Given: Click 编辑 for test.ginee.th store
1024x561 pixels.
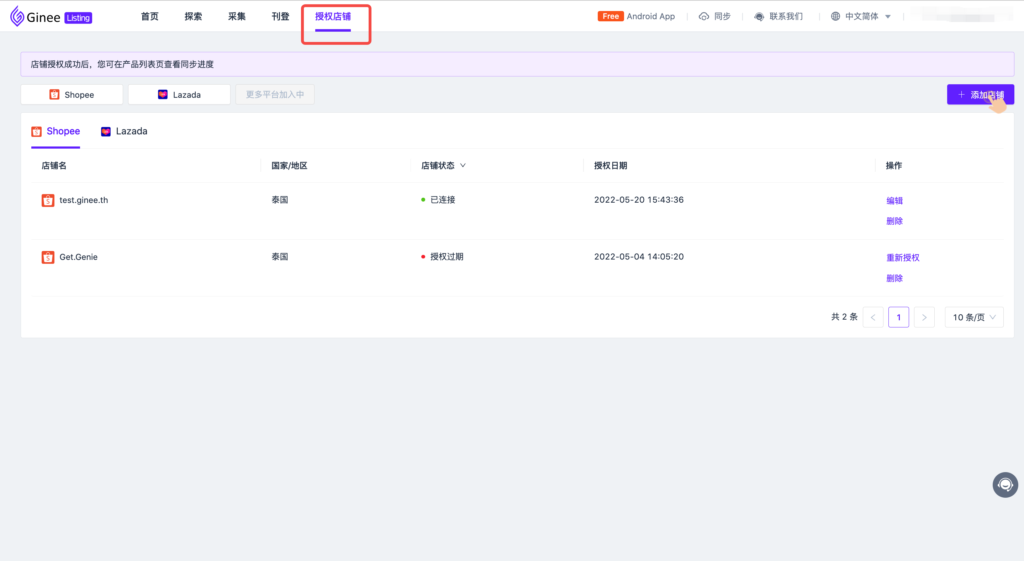Looking at the screenshot, I should tap(894, 200).
